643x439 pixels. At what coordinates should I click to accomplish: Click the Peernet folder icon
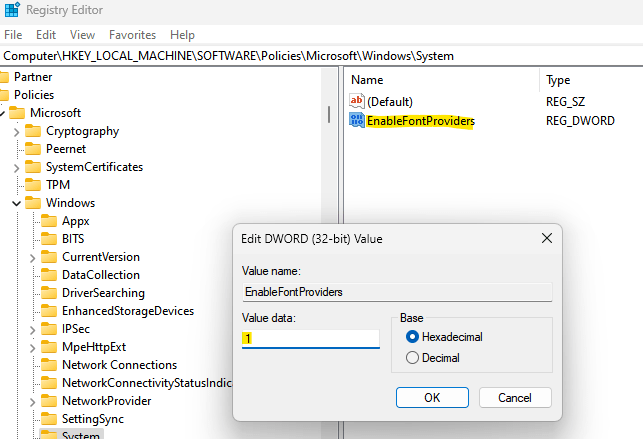coord(33,149)
